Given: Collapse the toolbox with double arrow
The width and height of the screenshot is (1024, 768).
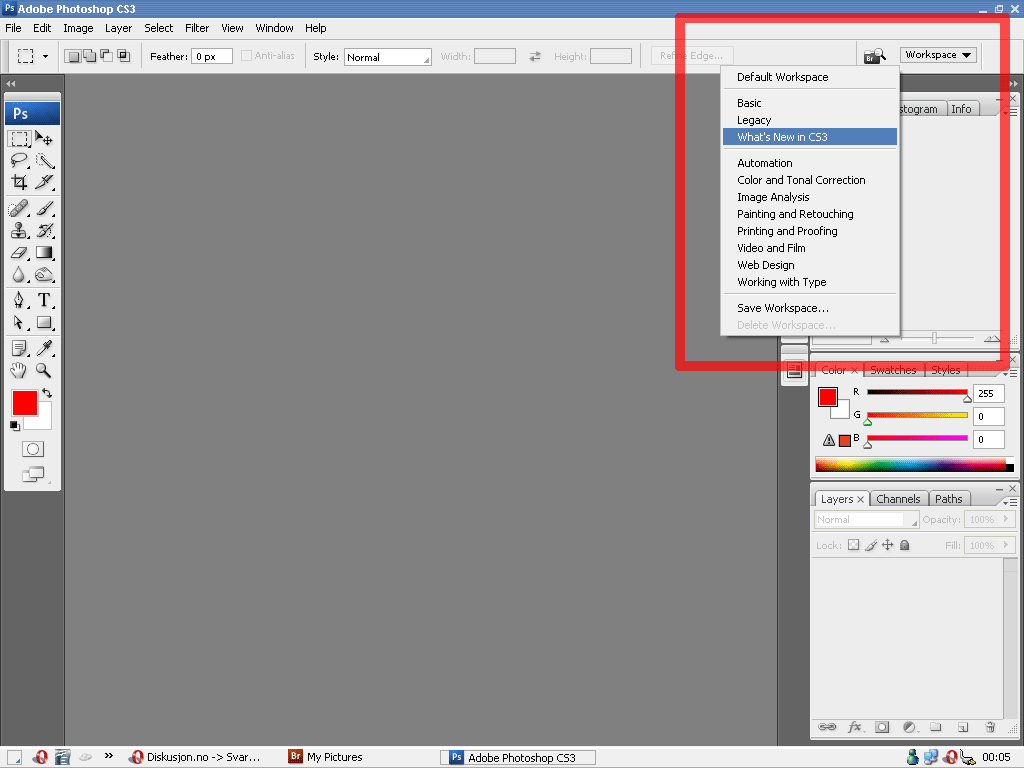Looking at the screenshot, I should click(10, 84).
